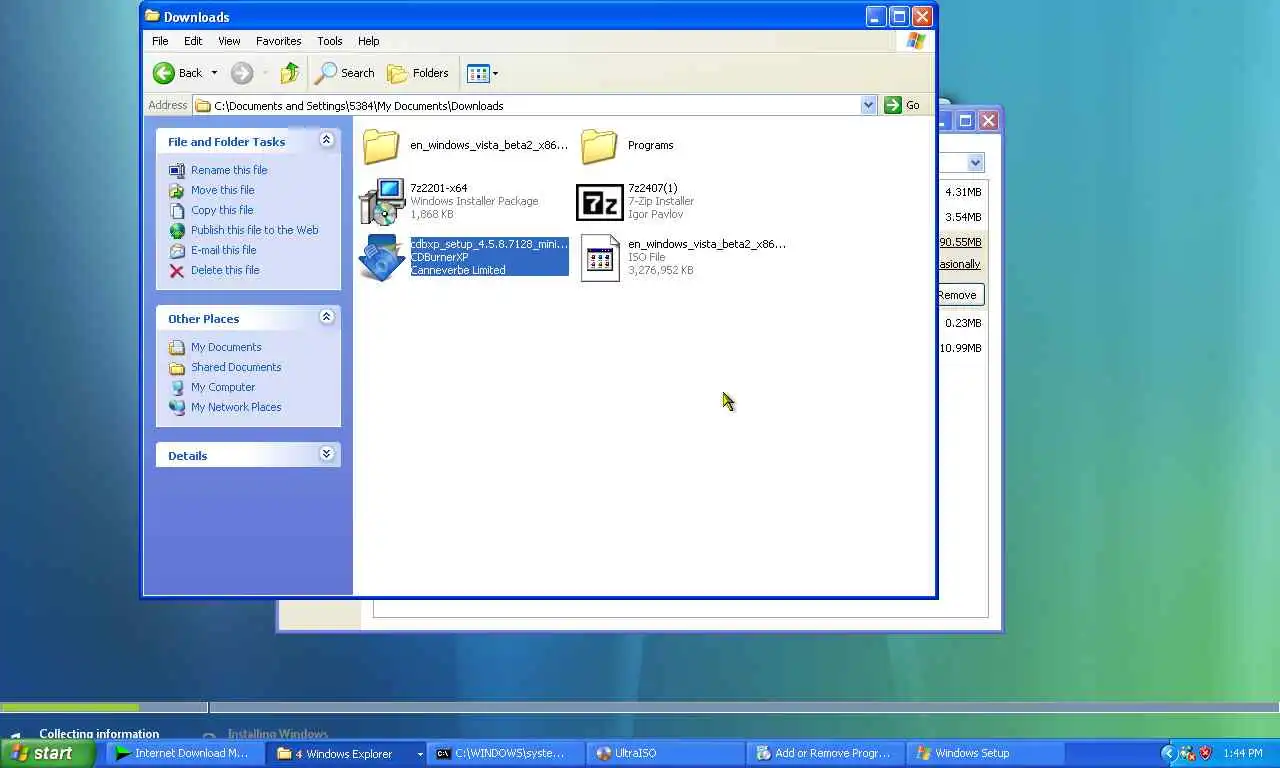Viewport: 1280px width, 768px height.
Task: Switch to UltraISO taskbar button
Action: coord(667,753)
